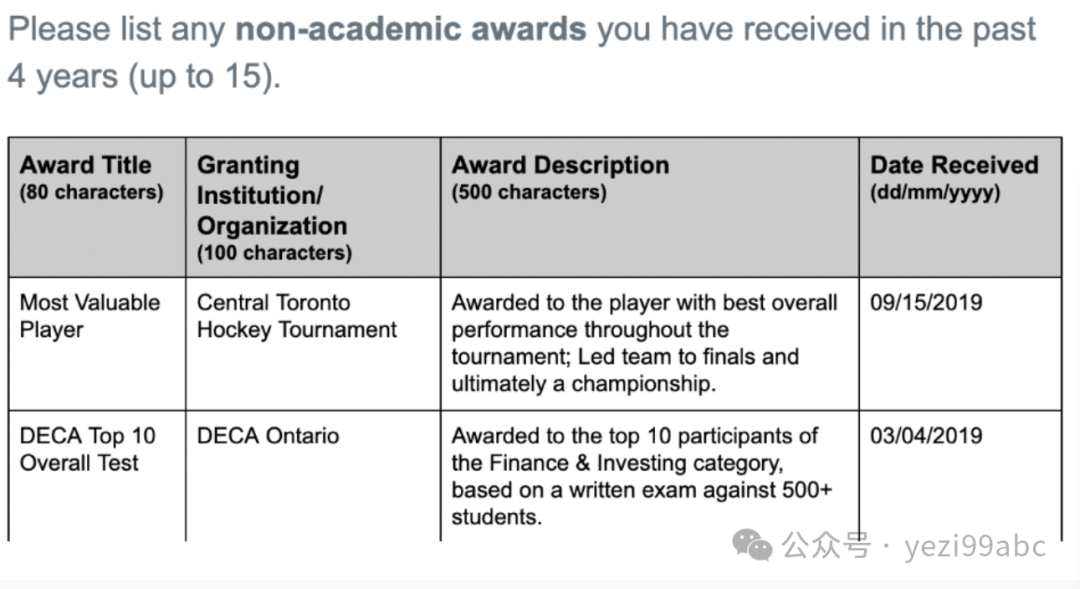The width and height of the screenshot is (1080, 589).
Task: Click the 'Award Description' column header
Action: click(650, 207)
